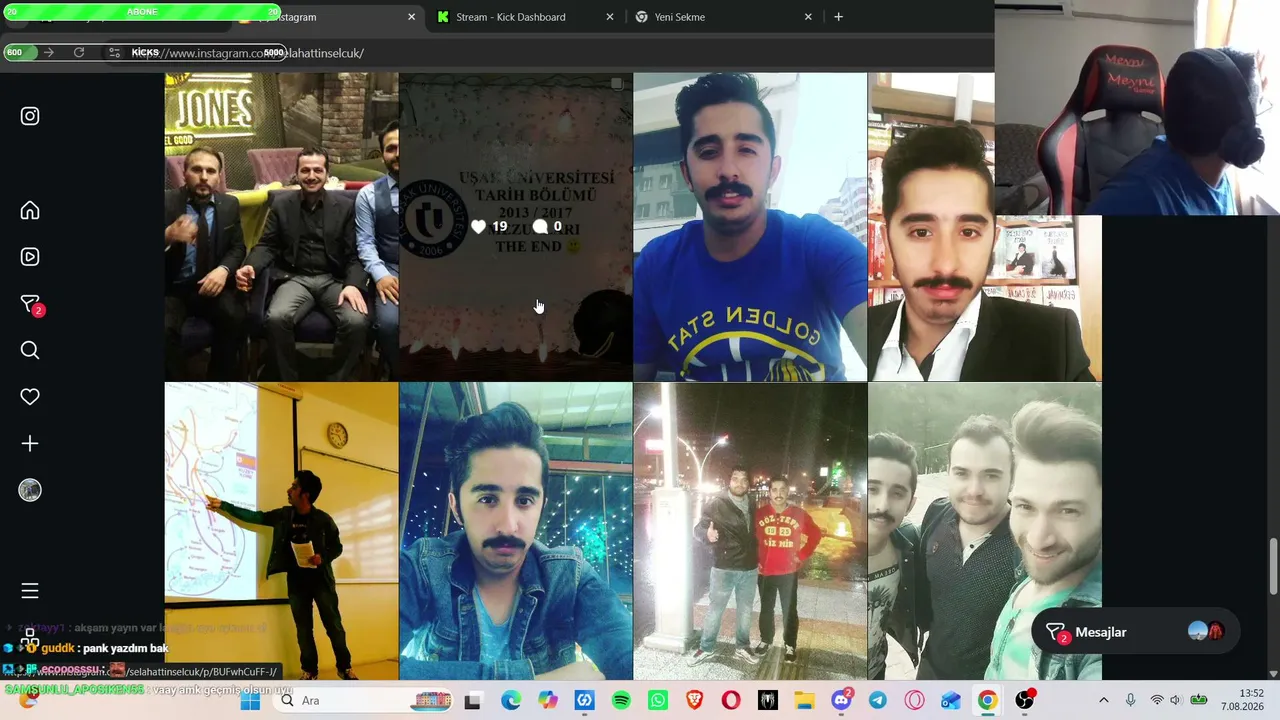Open Instagram Reels from the sidebar
Image resolution: width=1280 pixels, height=720 pixels.
point(30,257)
